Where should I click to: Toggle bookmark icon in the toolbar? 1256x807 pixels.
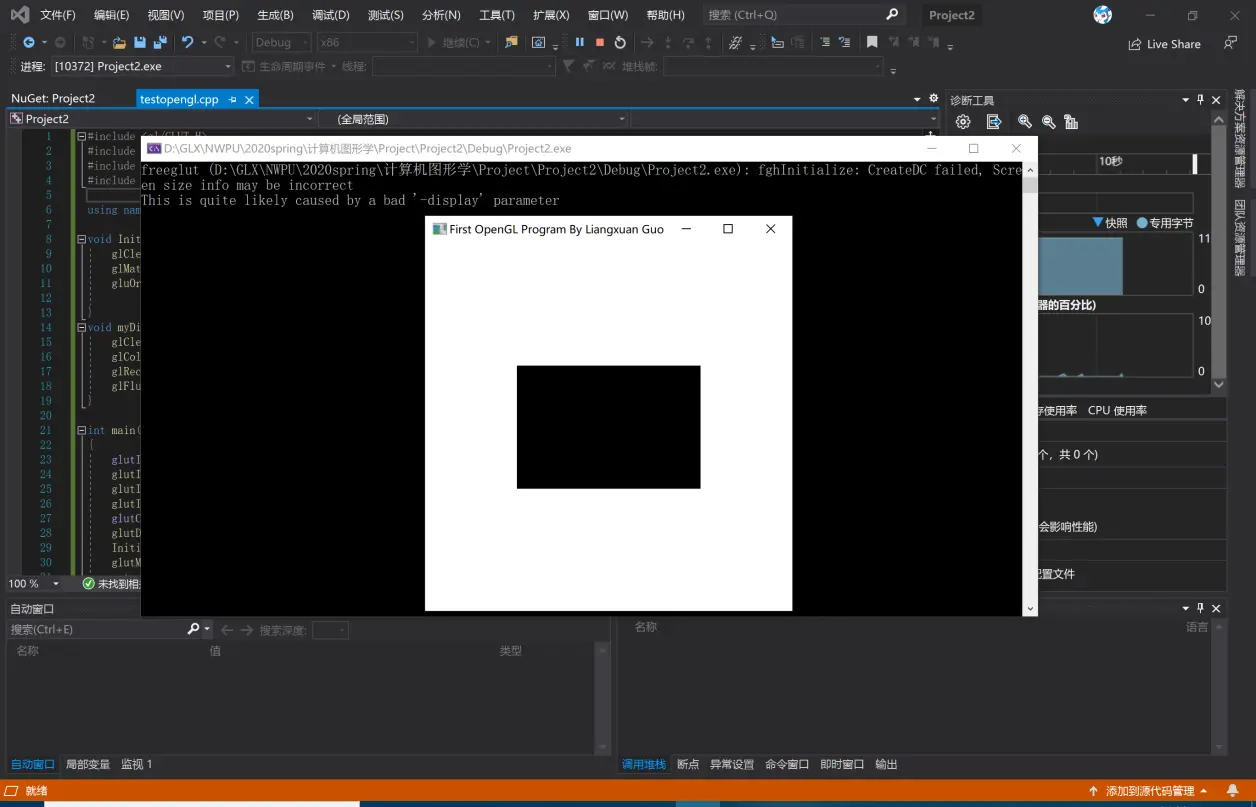click(872, 42)
